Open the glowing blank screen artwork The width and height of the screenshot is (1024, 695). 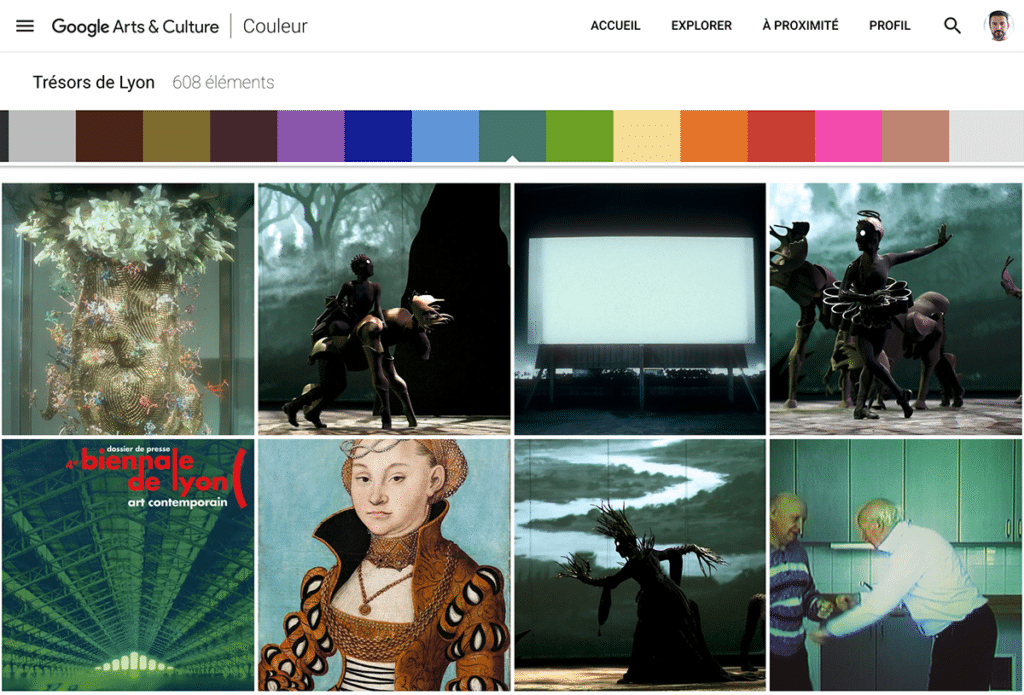(x=640, y=309)
